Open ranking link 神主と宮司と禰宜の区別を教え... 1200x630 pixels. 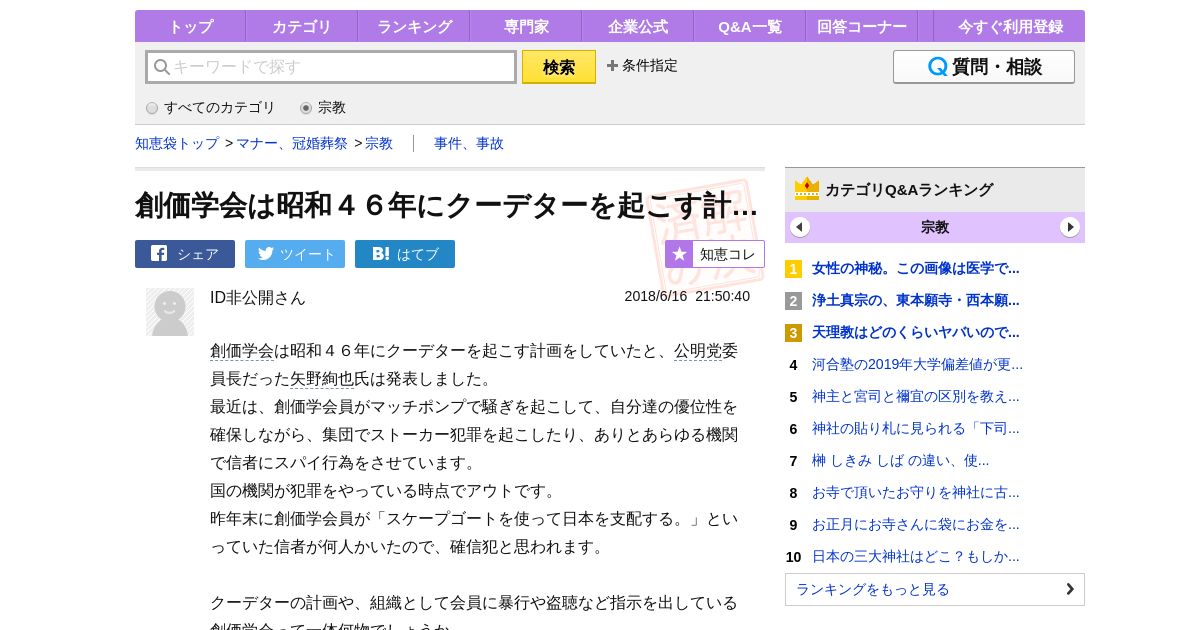pyautogui.click(x=916, y=396)
